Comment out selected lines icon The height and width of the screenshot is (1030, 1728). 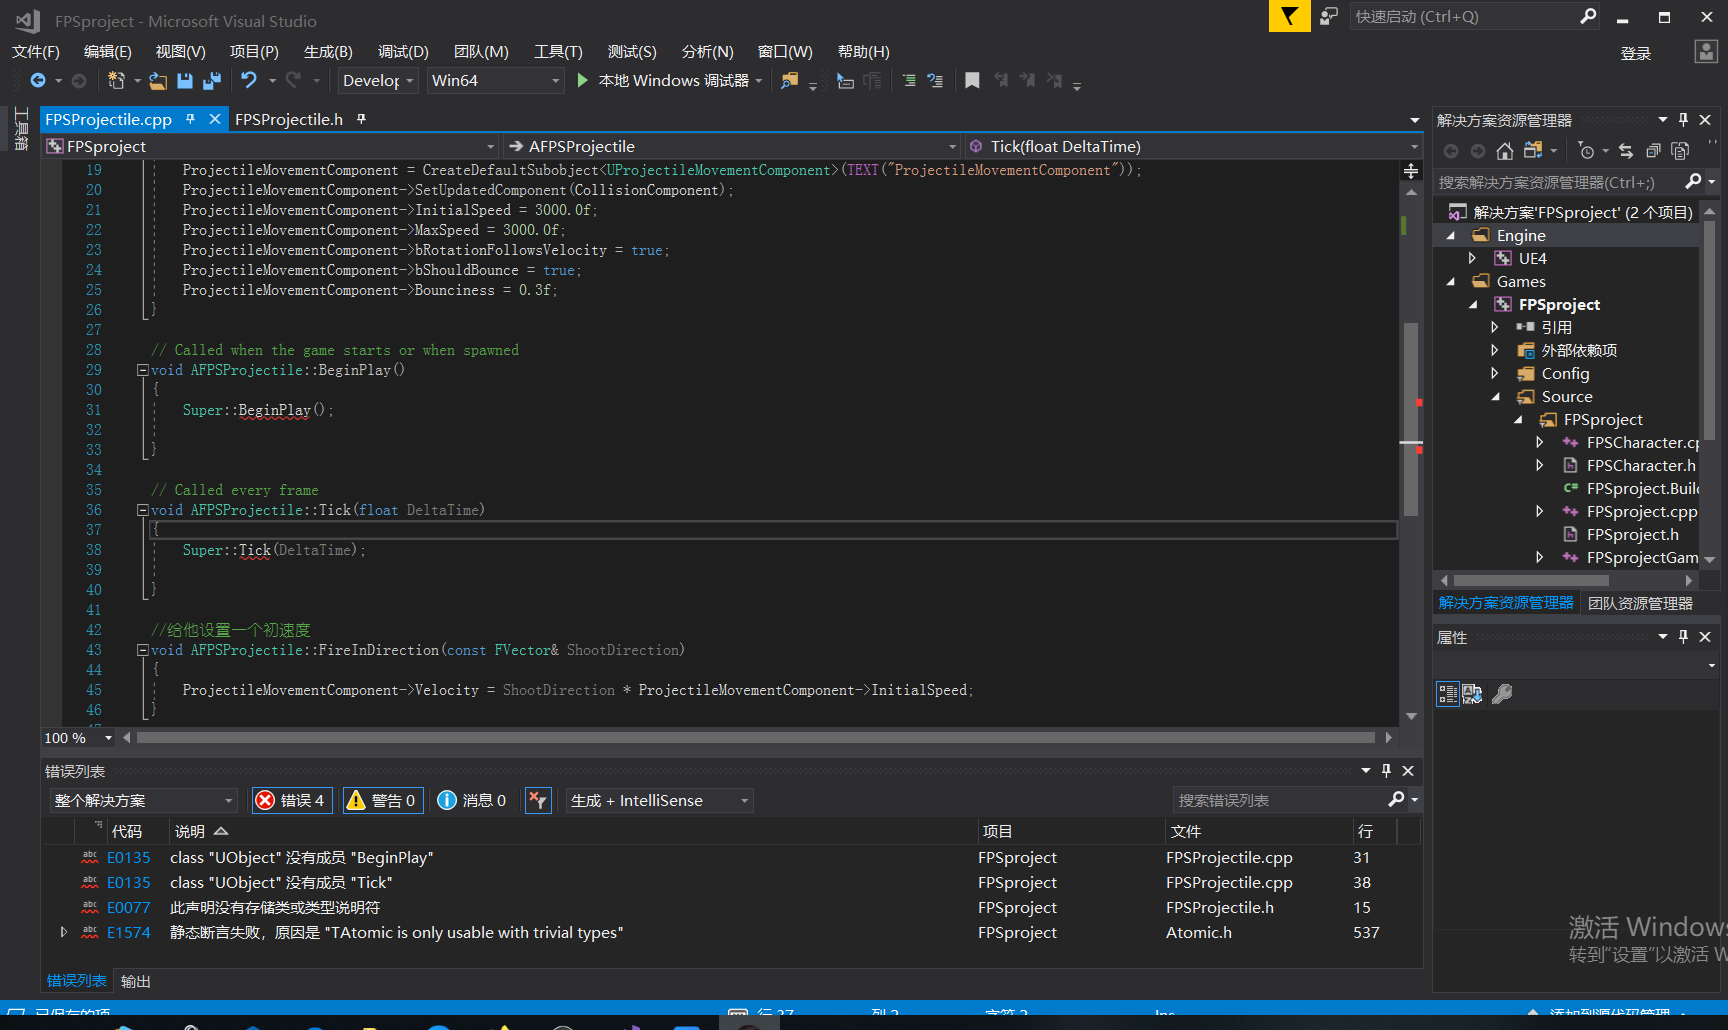click(x=909, y=80)
